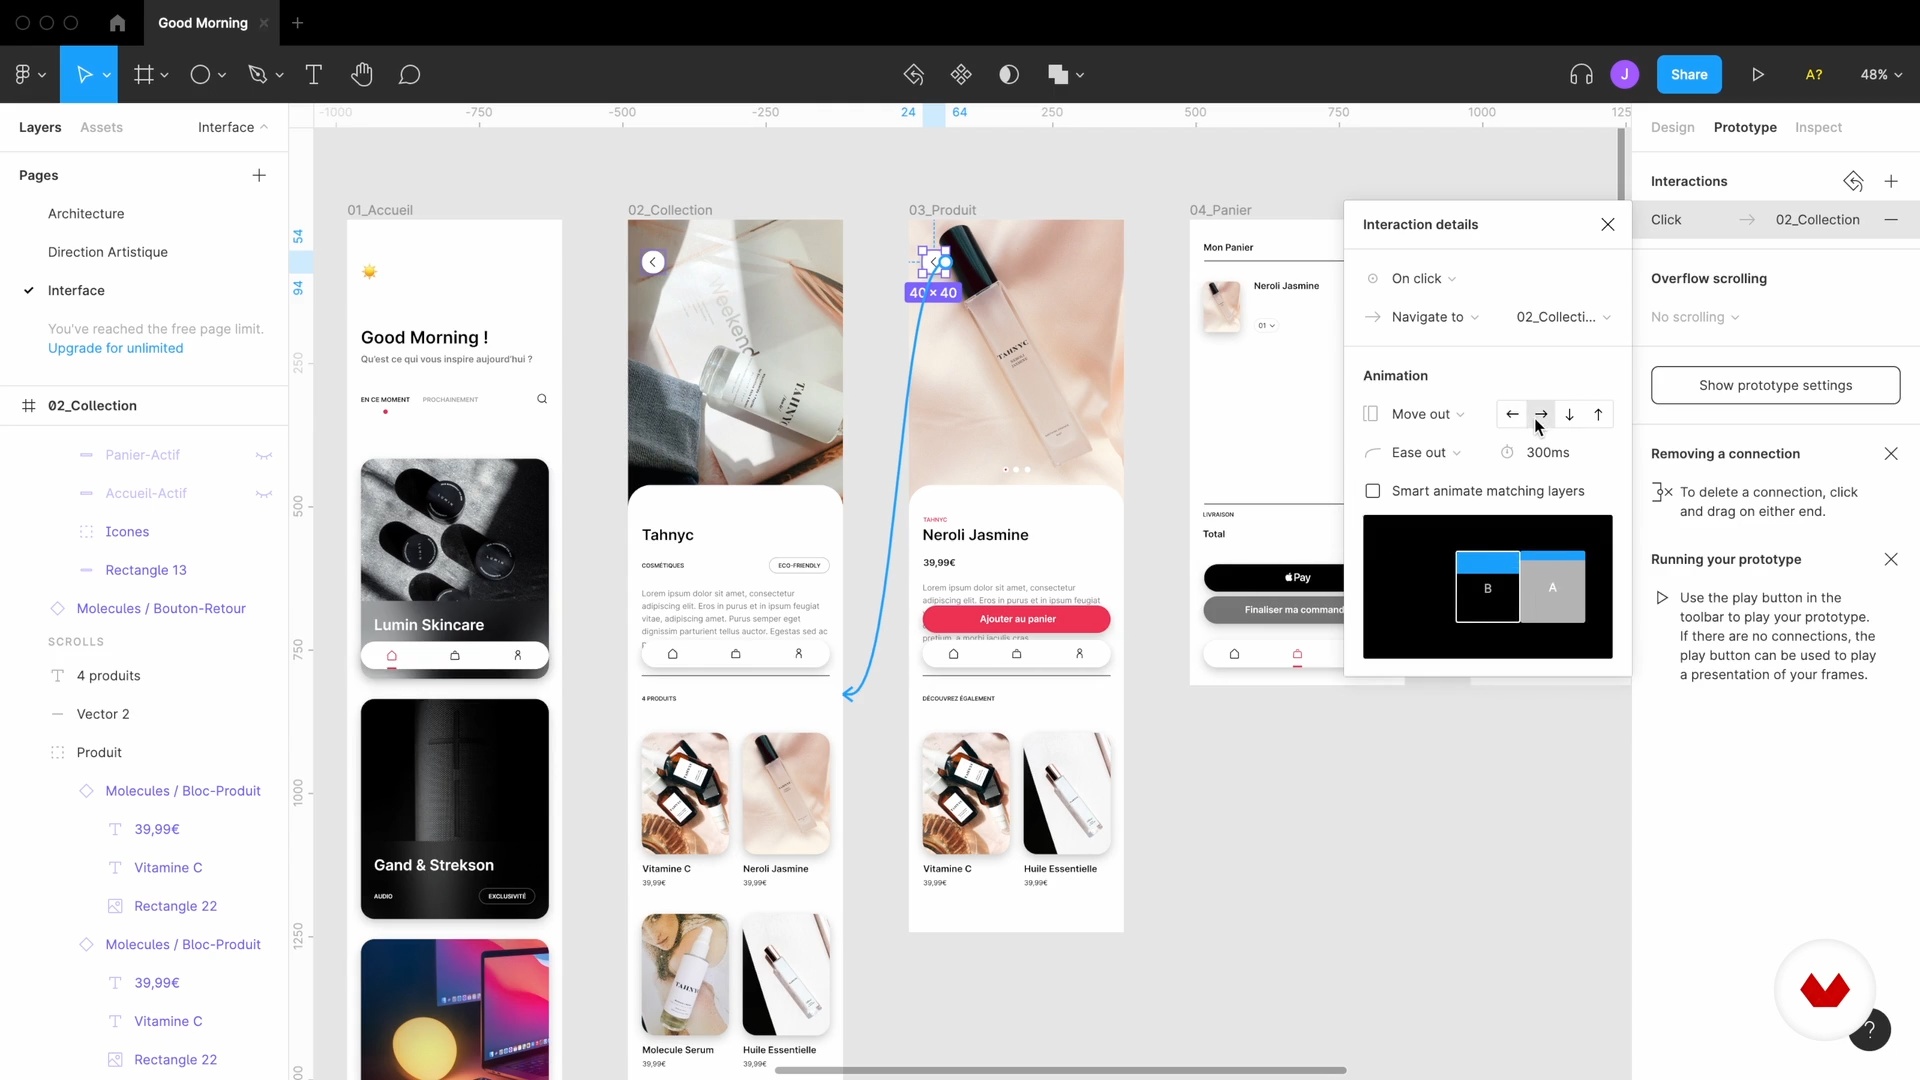
Task: Select the Frame tool
Action: tap(144, 74)
